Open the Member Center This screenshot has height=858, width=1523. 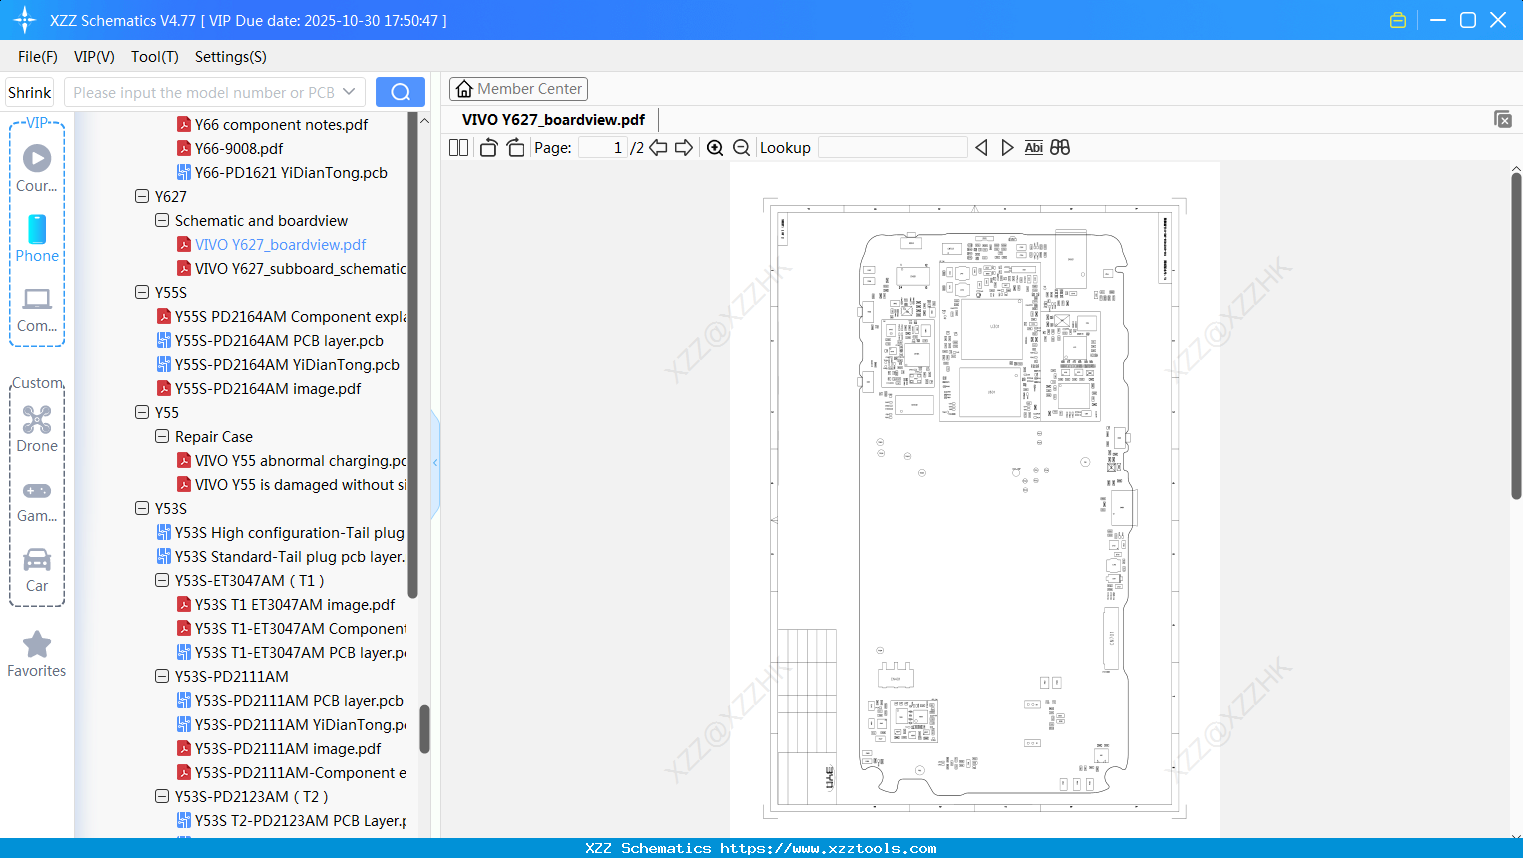pos(518,89)
